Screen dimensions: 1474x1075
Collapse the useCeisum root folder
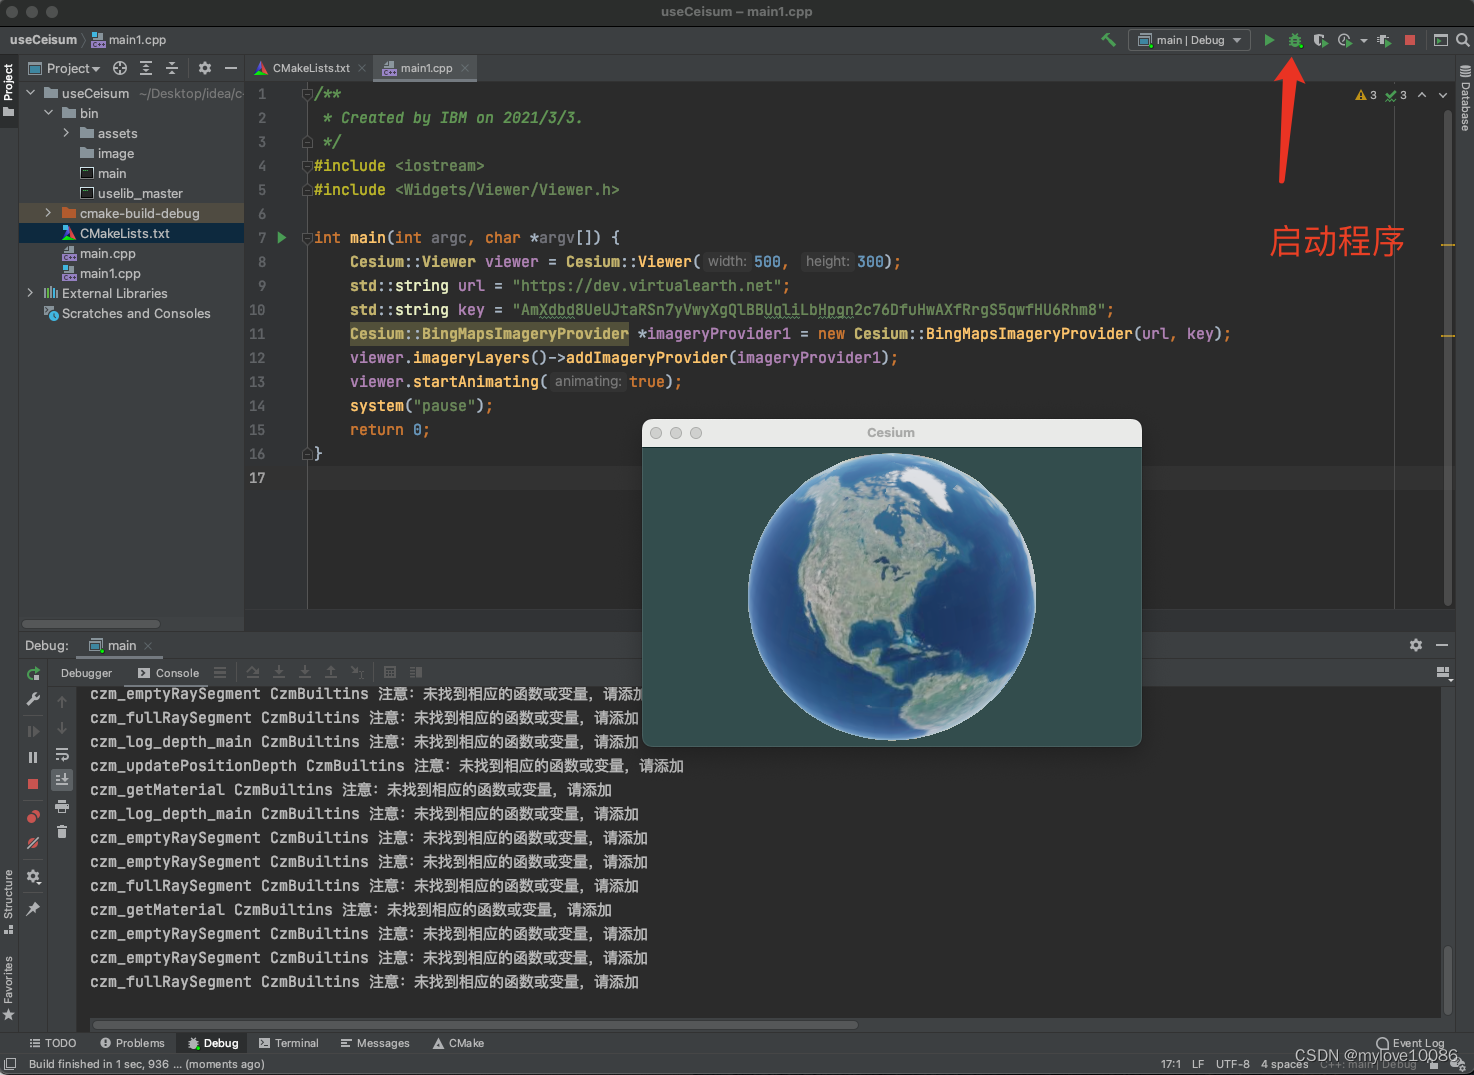pos(31,93)
